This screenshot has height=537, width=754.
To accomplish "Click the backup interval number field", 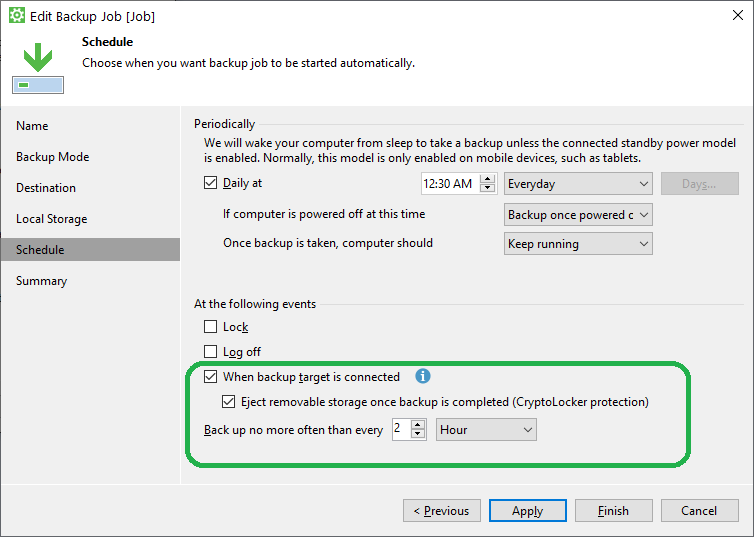I will pos(399,430).
